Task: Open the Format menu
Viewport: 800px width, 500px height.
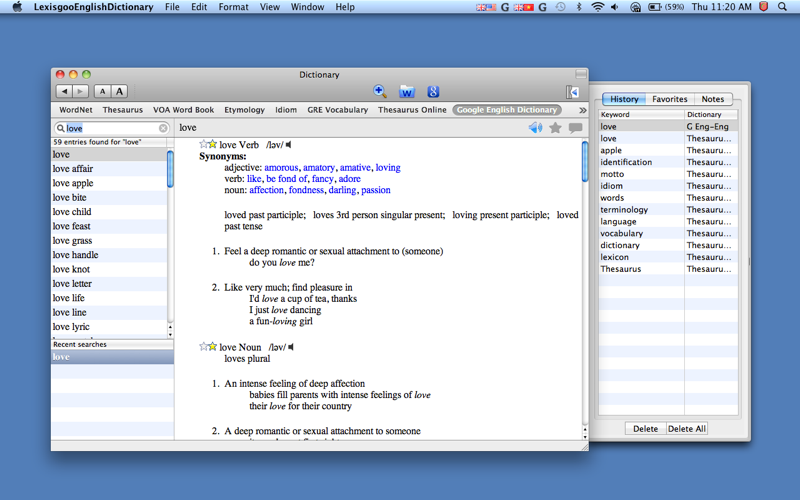Action: (x=233, y=7)
